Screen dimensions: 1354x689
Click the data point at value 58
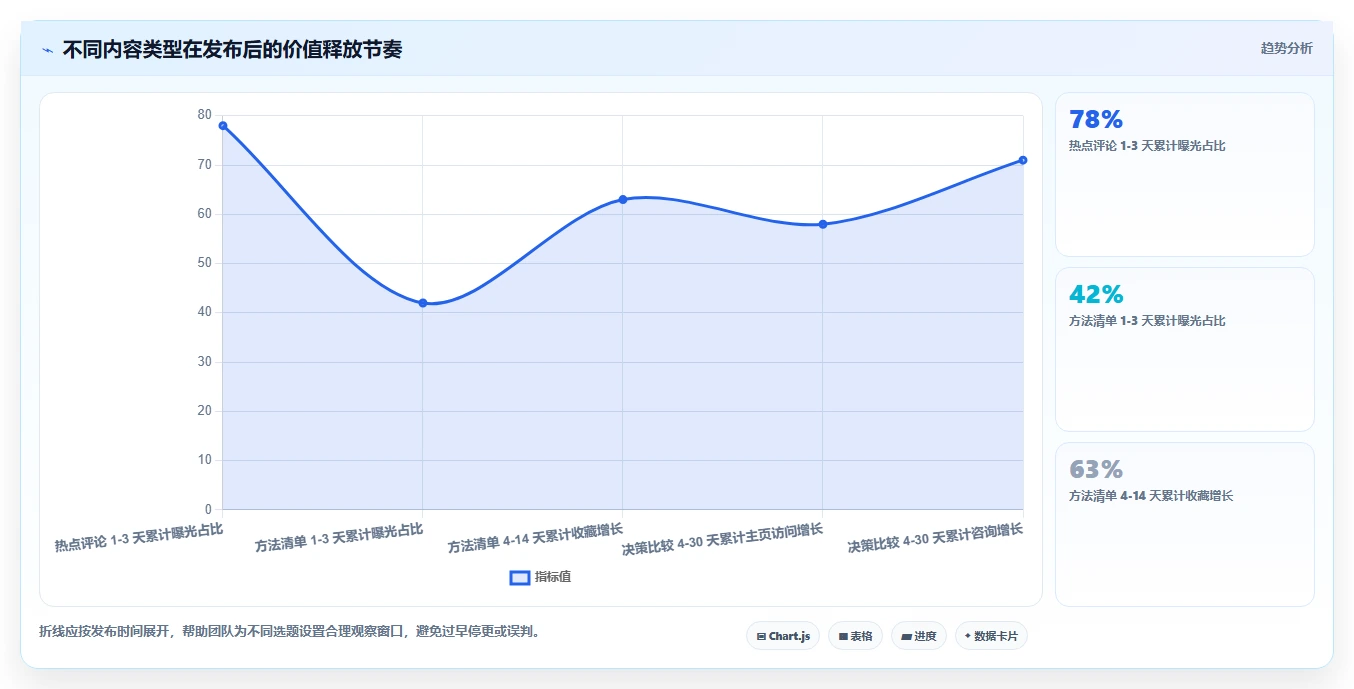click(823, 224)
